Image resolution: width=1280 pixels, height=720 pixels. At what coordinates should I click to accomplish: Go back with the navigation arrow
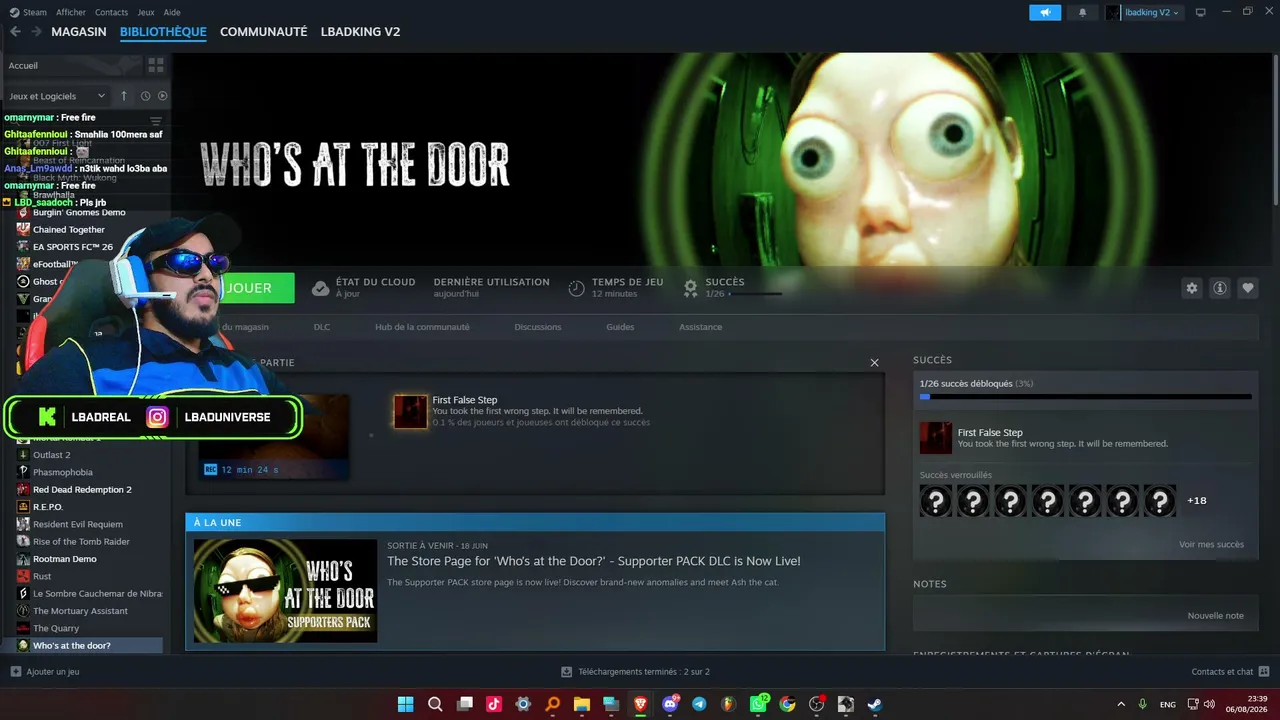(x=15, y=32)
